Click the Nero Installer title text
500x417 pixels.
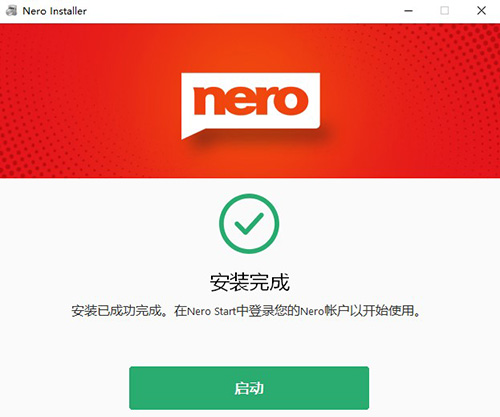click(55, 11)
